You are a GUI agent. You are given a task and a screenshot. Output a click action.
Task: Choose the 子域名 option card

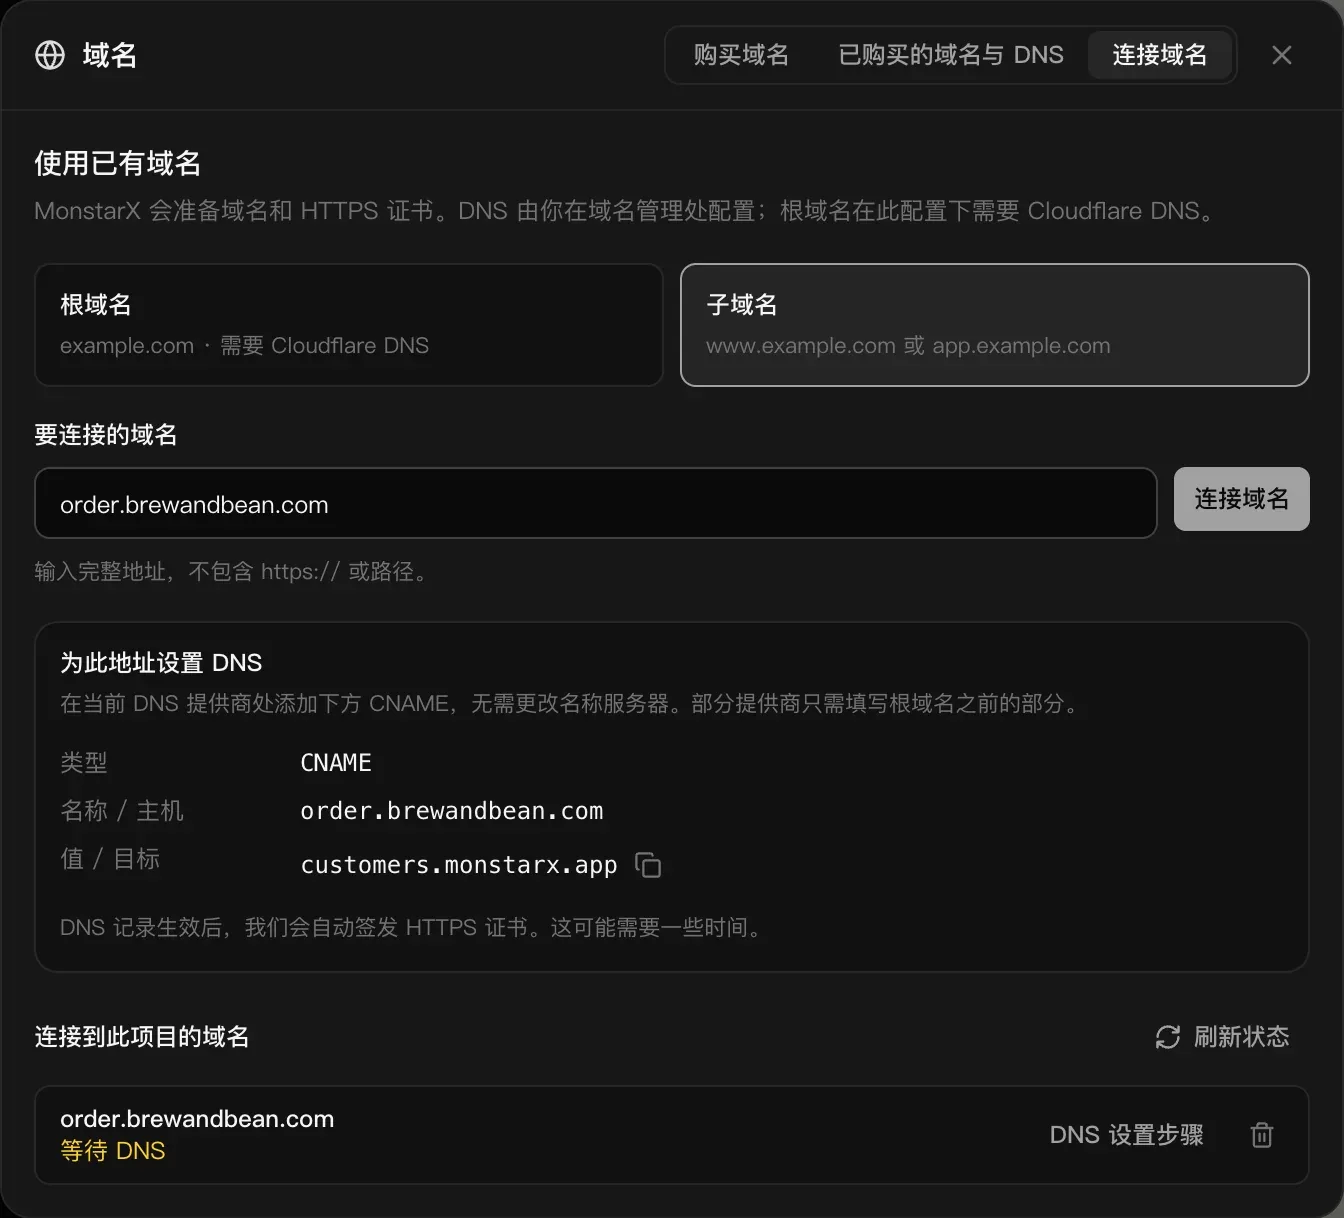[x=995, y=325]
